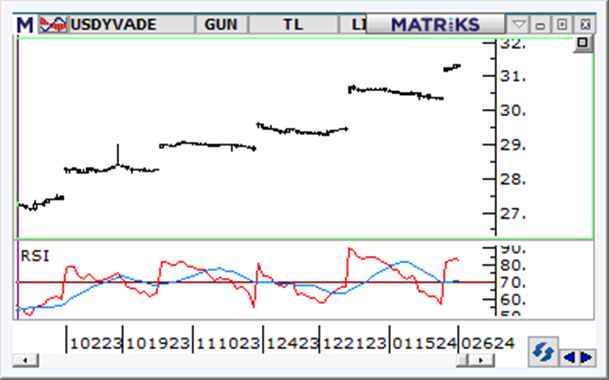
Task: Click the Matriks M logo icon
Action: (x=25, y=25)
